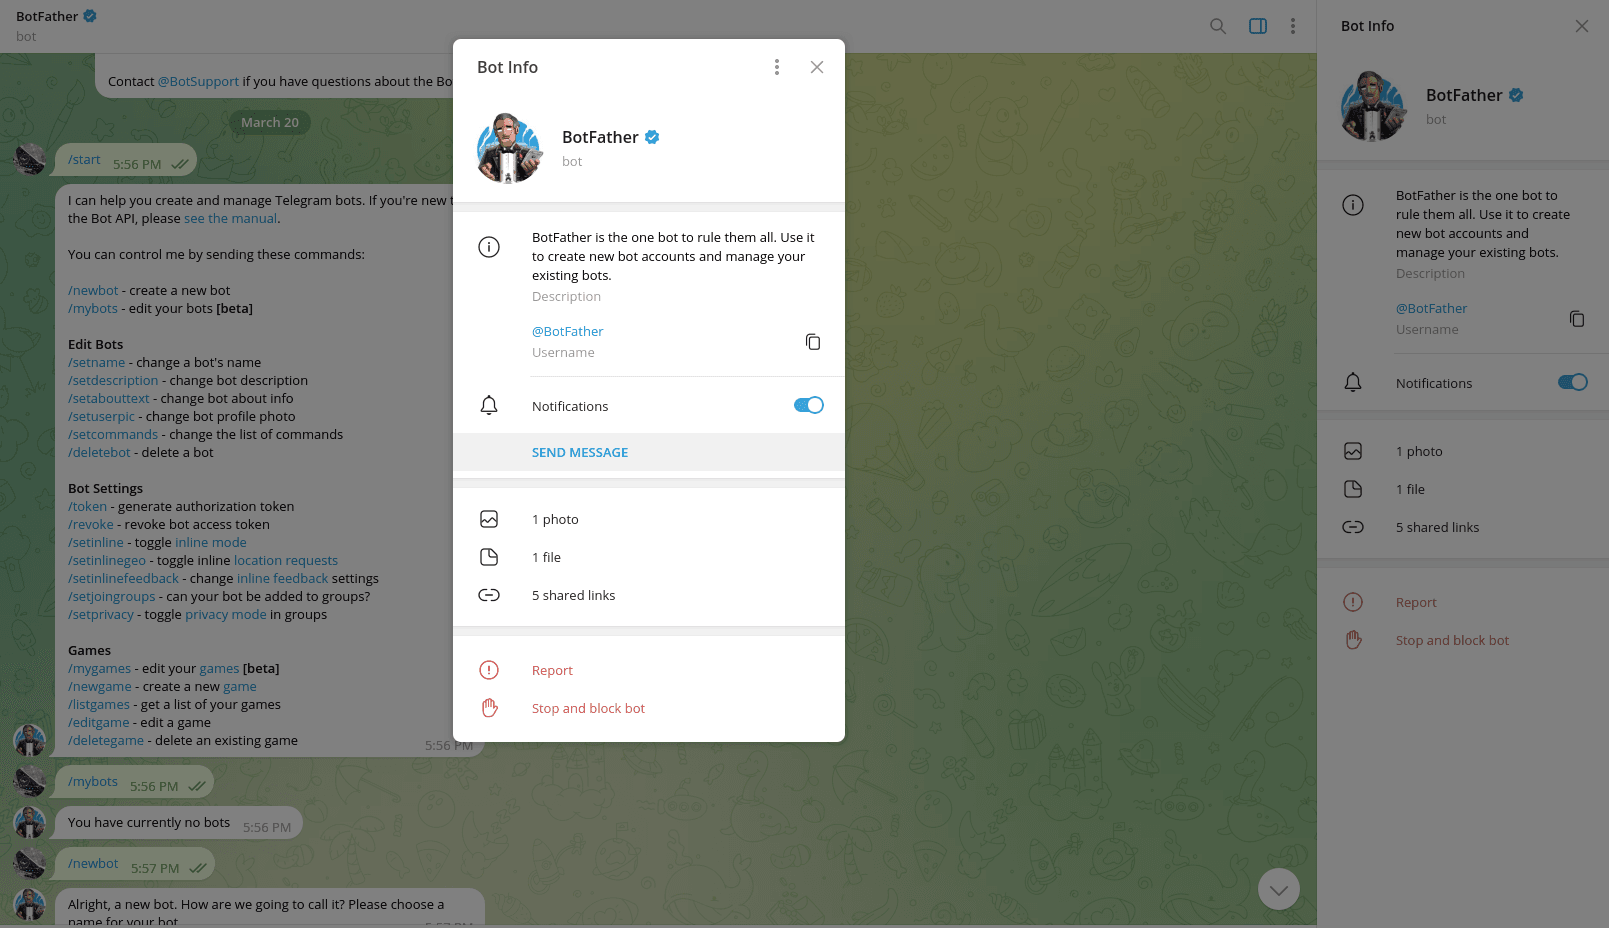Toggle Notifications switch in the dialog
Image resolution: width=1609 pixels, height=928 pixels.
808,405
